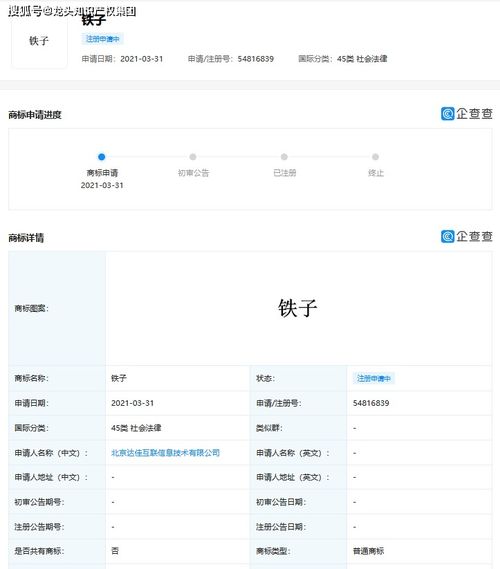This screenshot has height=569, width=500.
Task: Click the 申请人名称（中文） label
Action: click(x=51, y=453)
